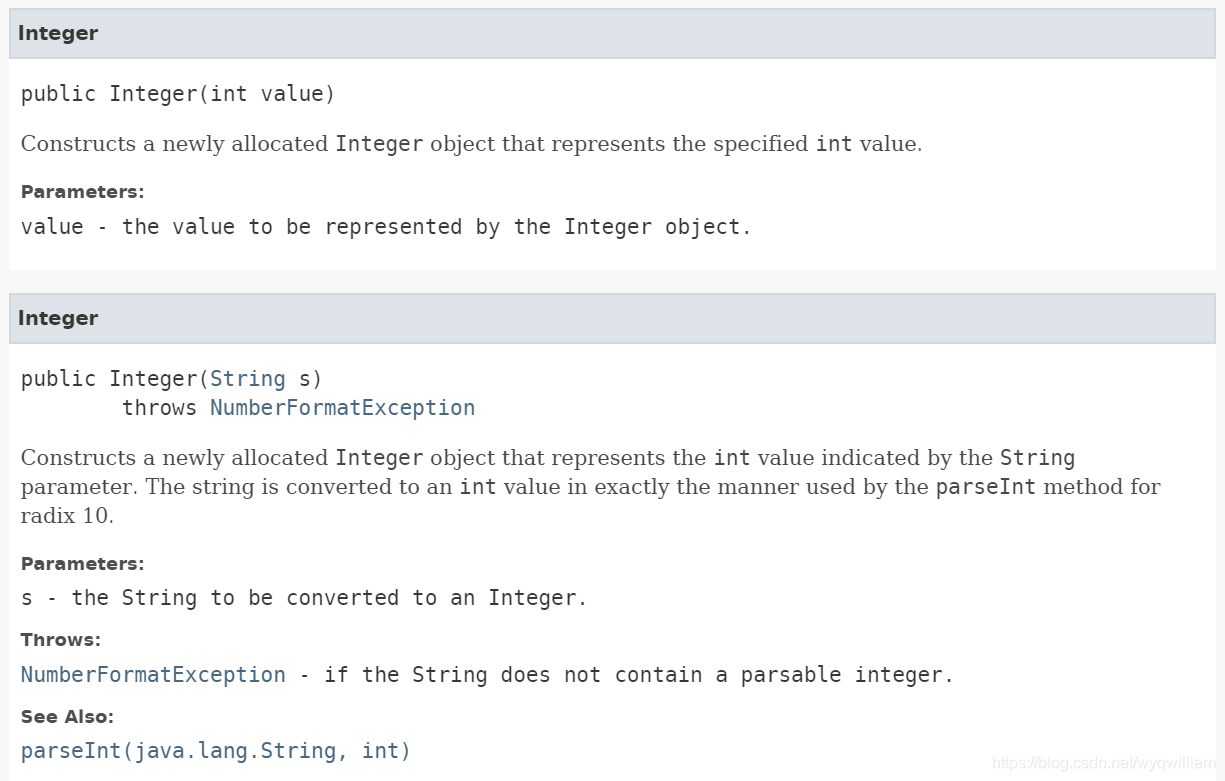Follow the parseInt(java.lang.String, int) See Also link

(216, 751)
